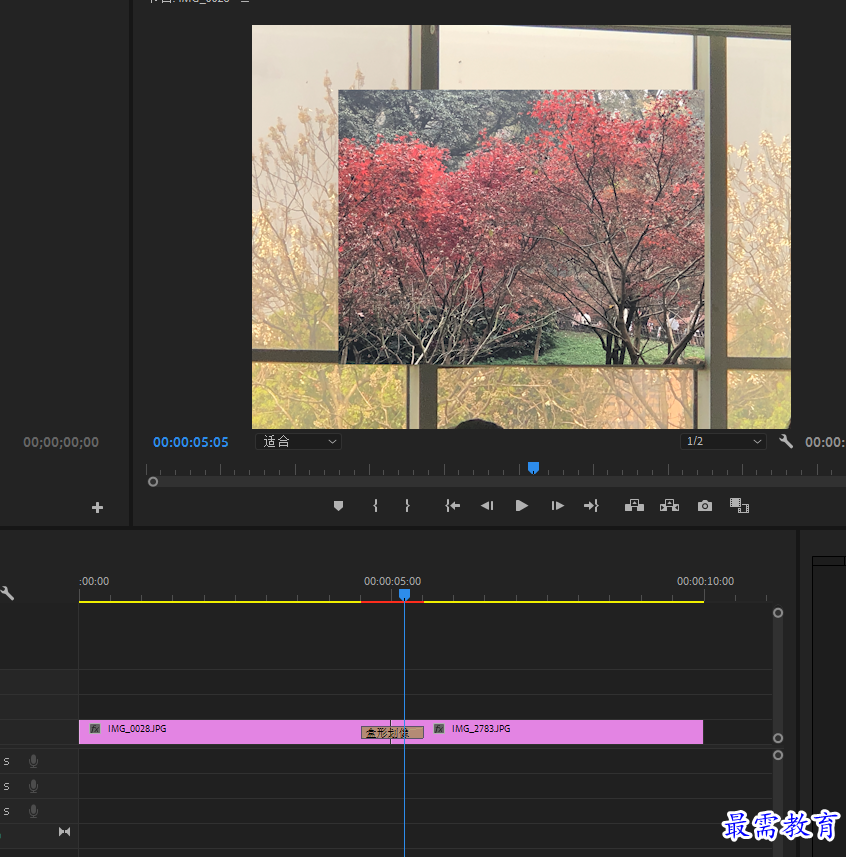The image size is (846, 857).
Task: Play the sequence preview
Action: point(521,506)
